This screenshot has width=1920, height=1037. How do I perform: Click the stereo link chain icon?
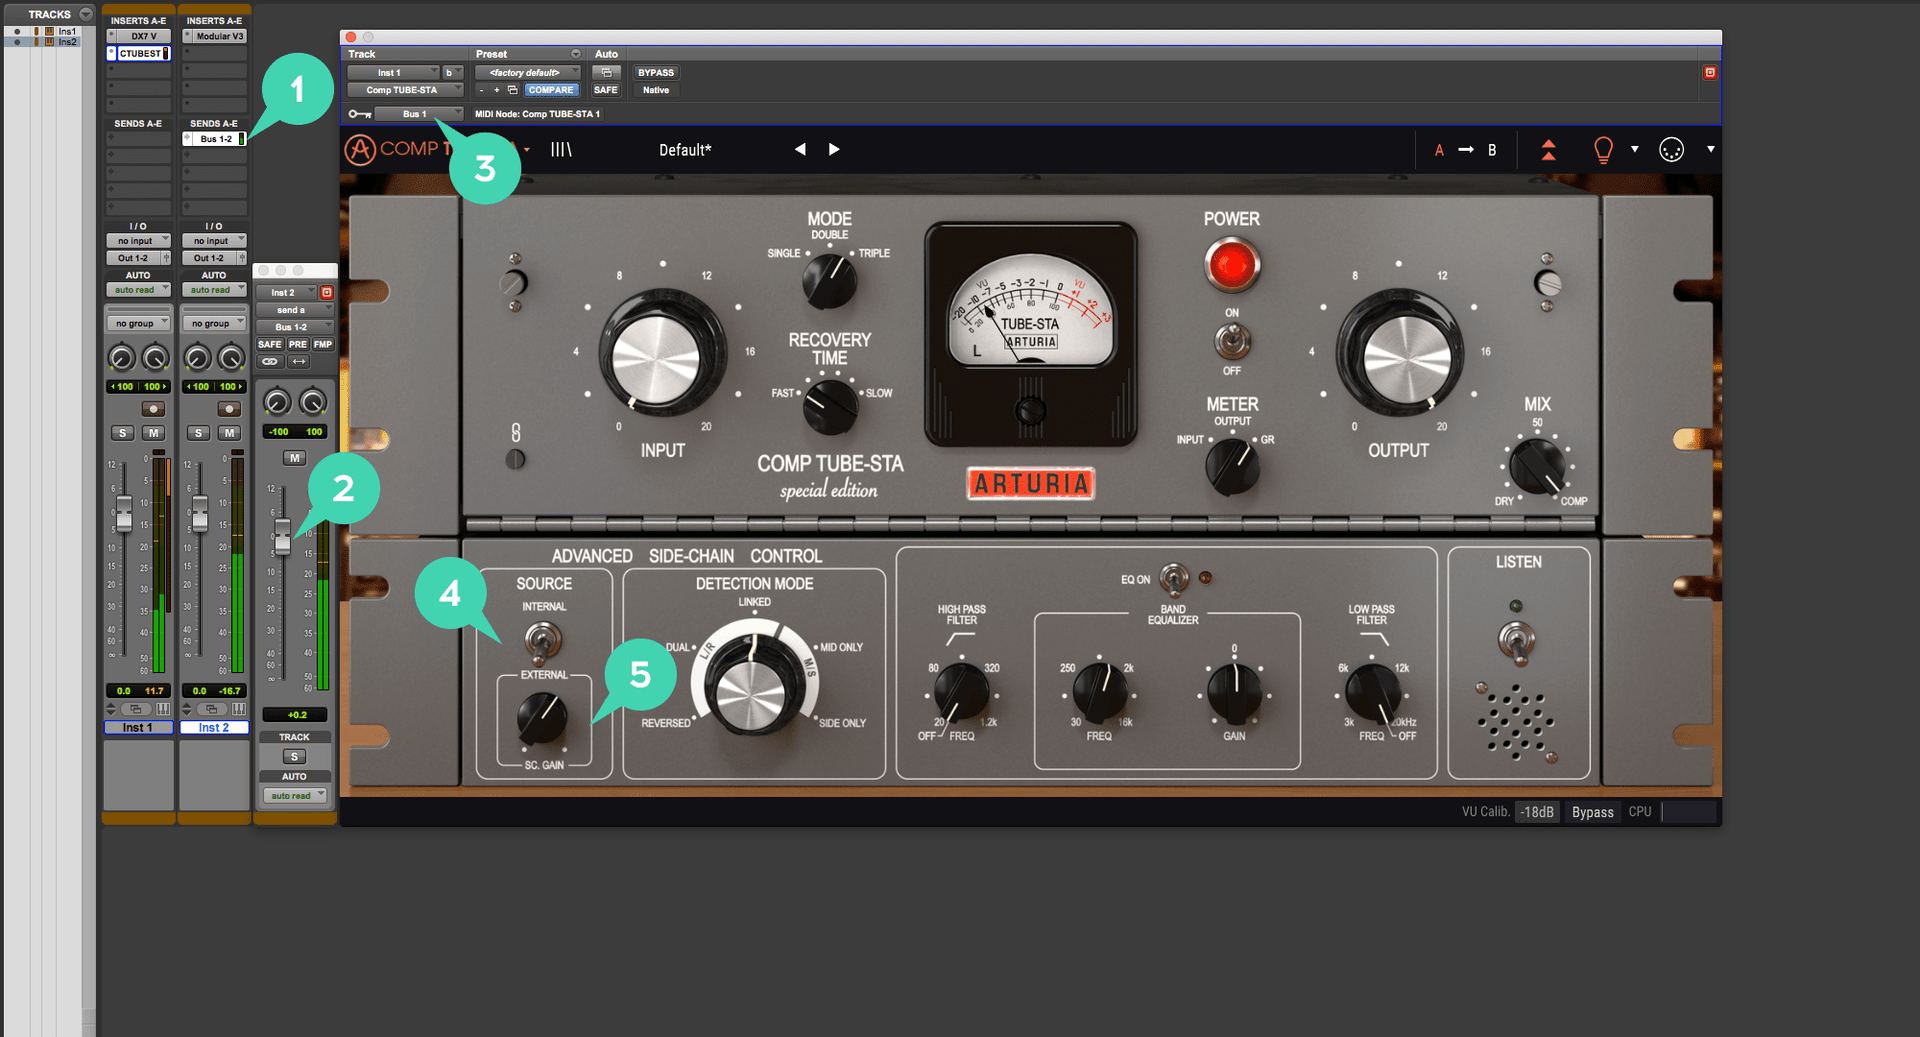(x=270, y=361)
